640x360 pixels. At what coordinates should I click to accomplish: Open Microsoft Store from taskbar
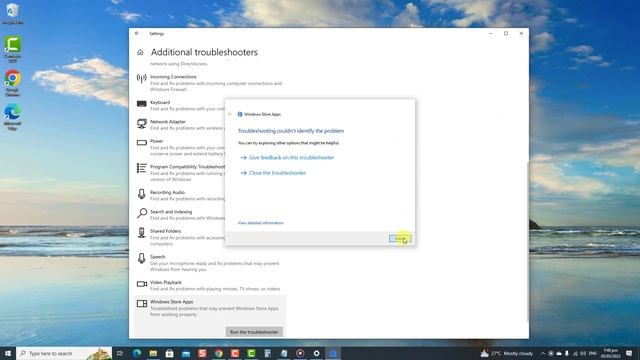[x=169, y=353]
